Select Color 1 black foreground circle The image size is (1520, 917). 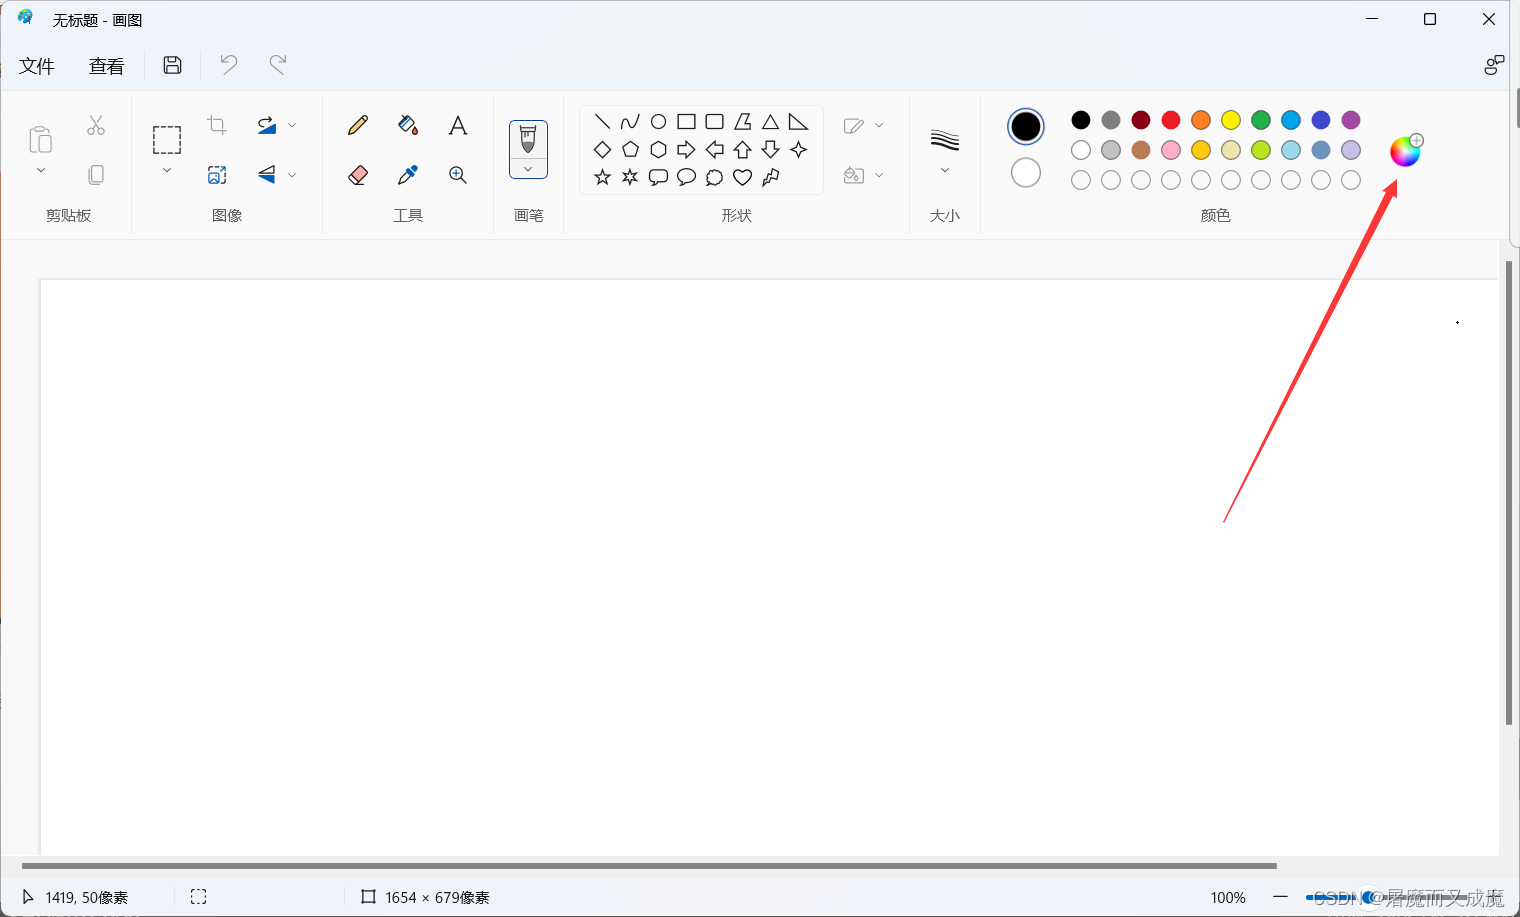tap(1026, 126)
